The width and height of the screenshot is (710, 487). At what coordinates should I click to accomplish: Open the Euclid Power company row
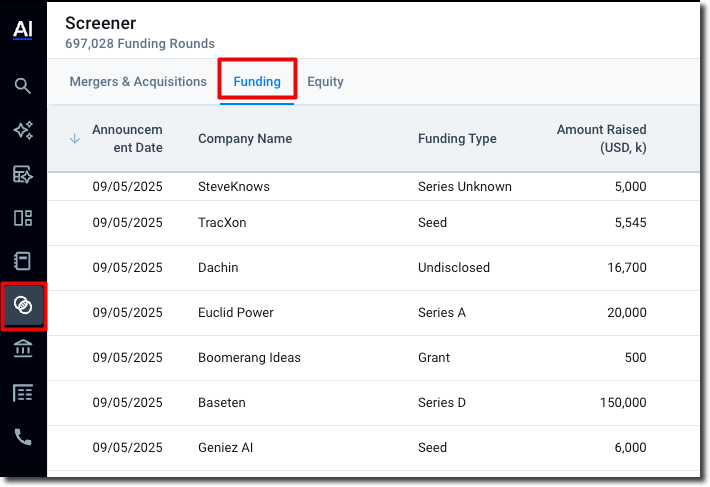point(236,313)
